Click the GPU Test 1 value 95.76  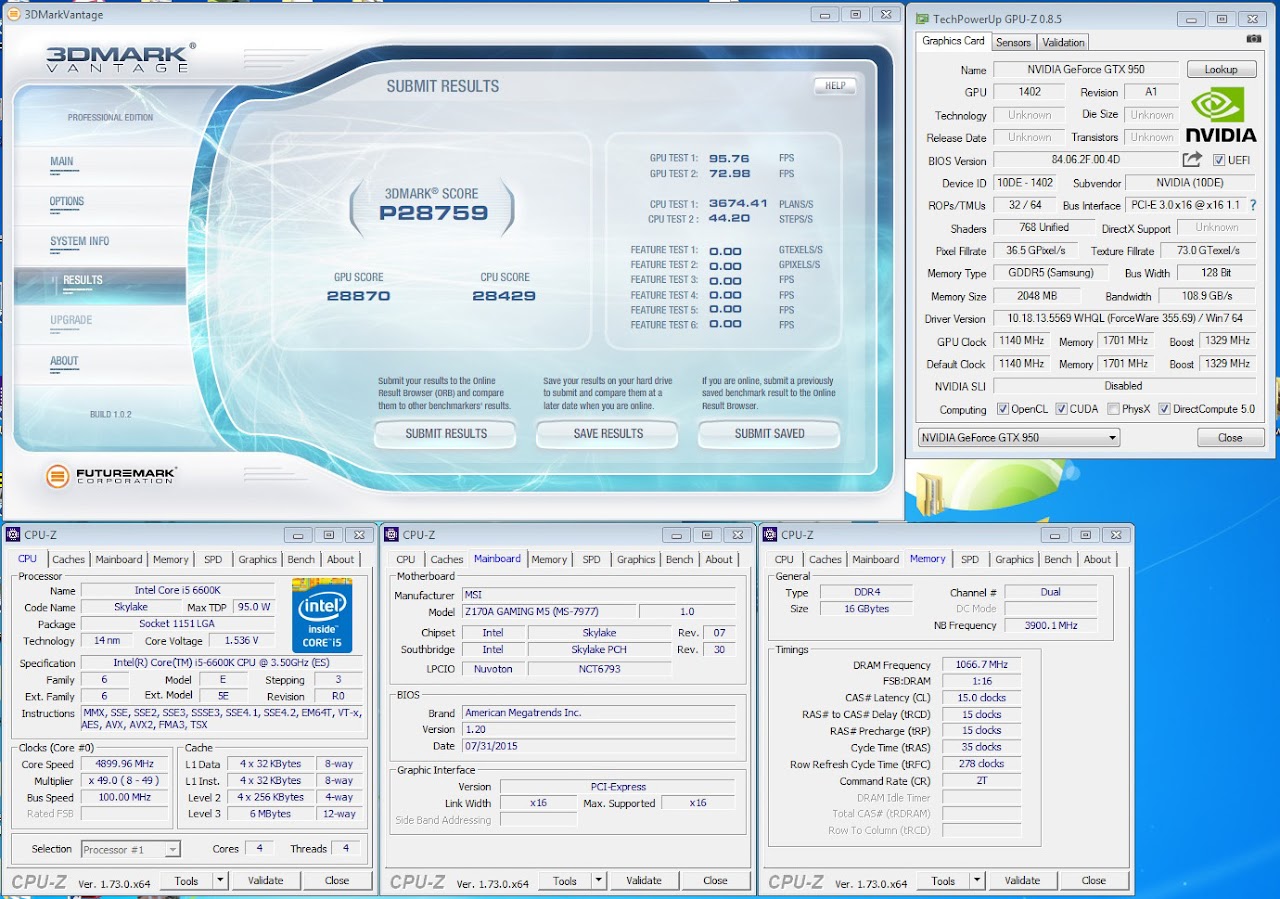[729, 159]
